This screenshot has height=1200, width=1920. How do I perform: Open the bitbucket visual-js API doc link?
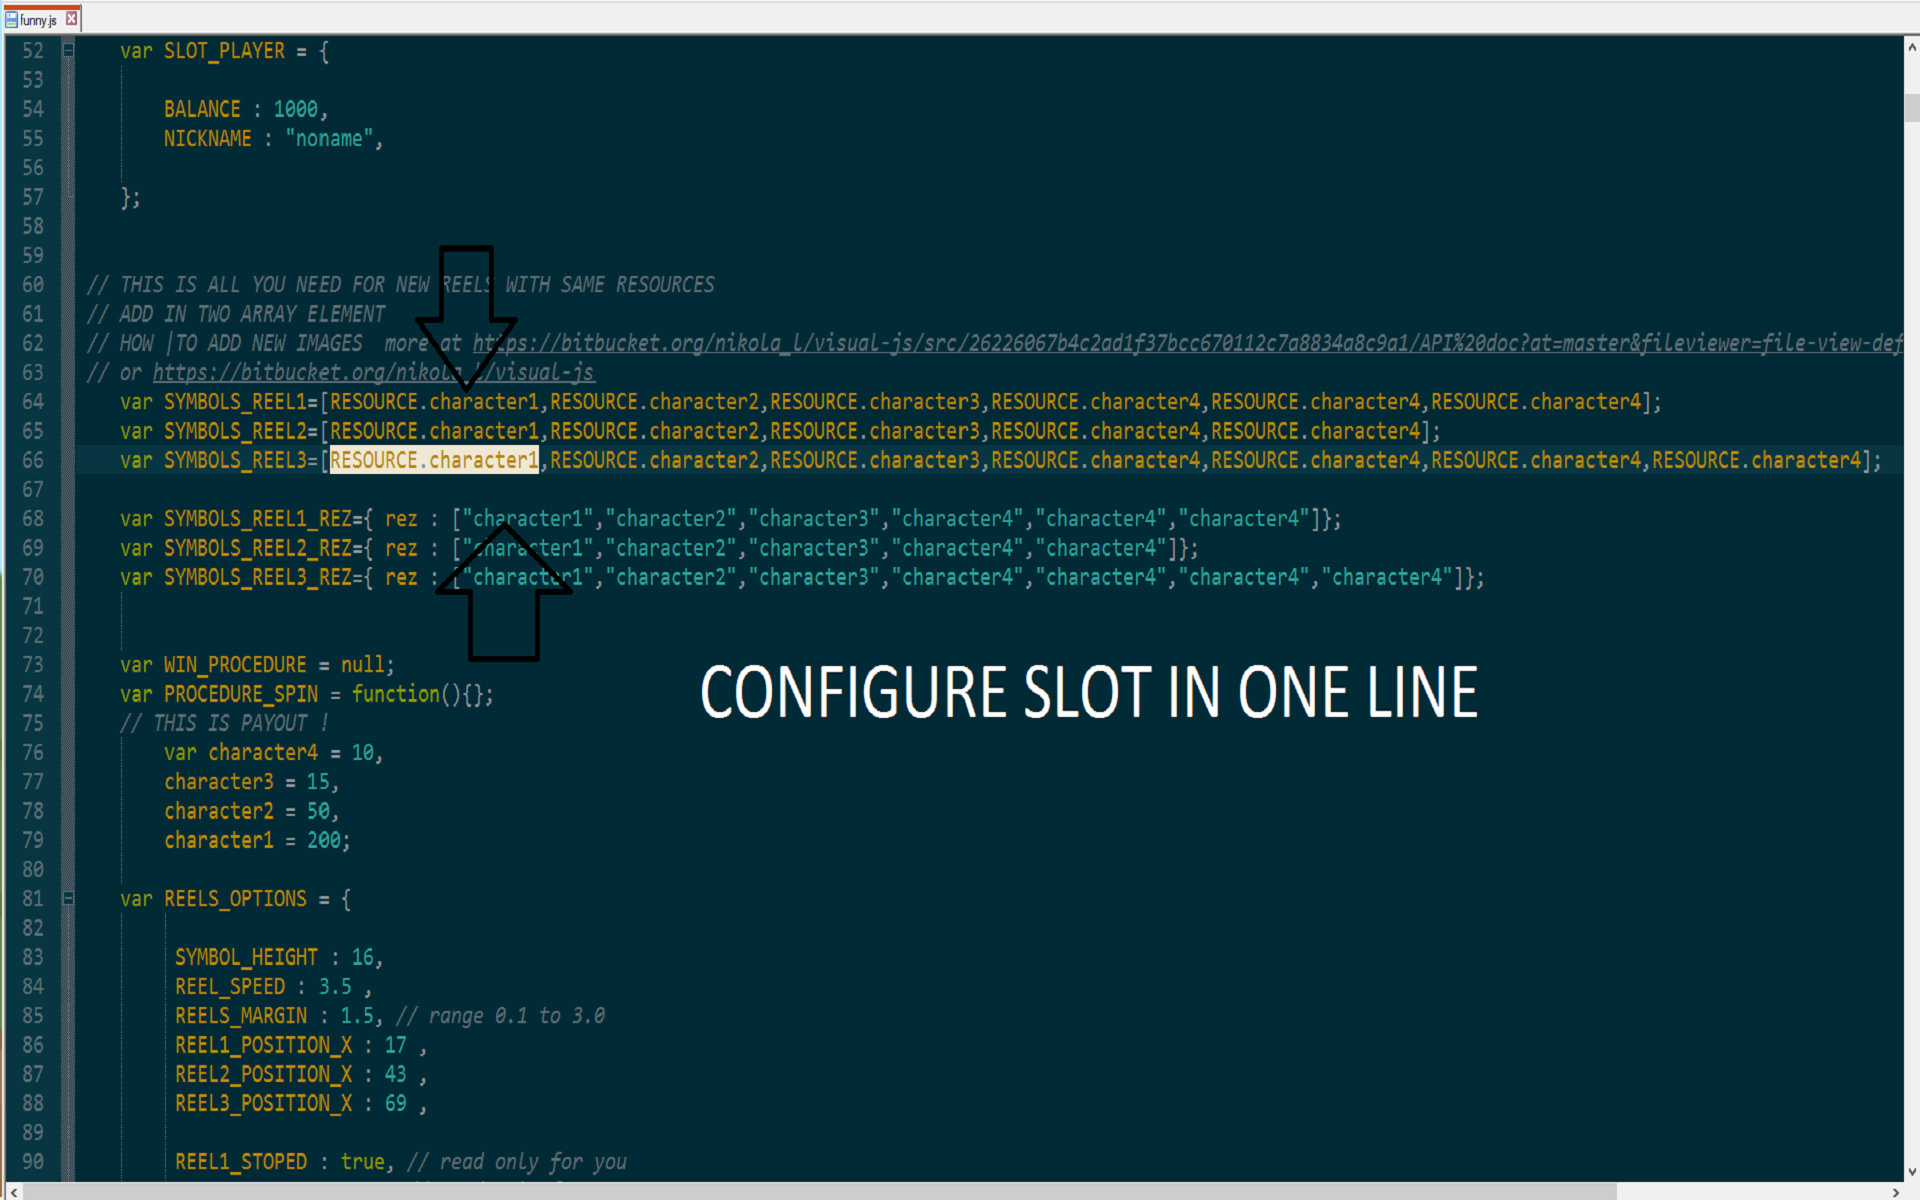tap(1187, 343)
